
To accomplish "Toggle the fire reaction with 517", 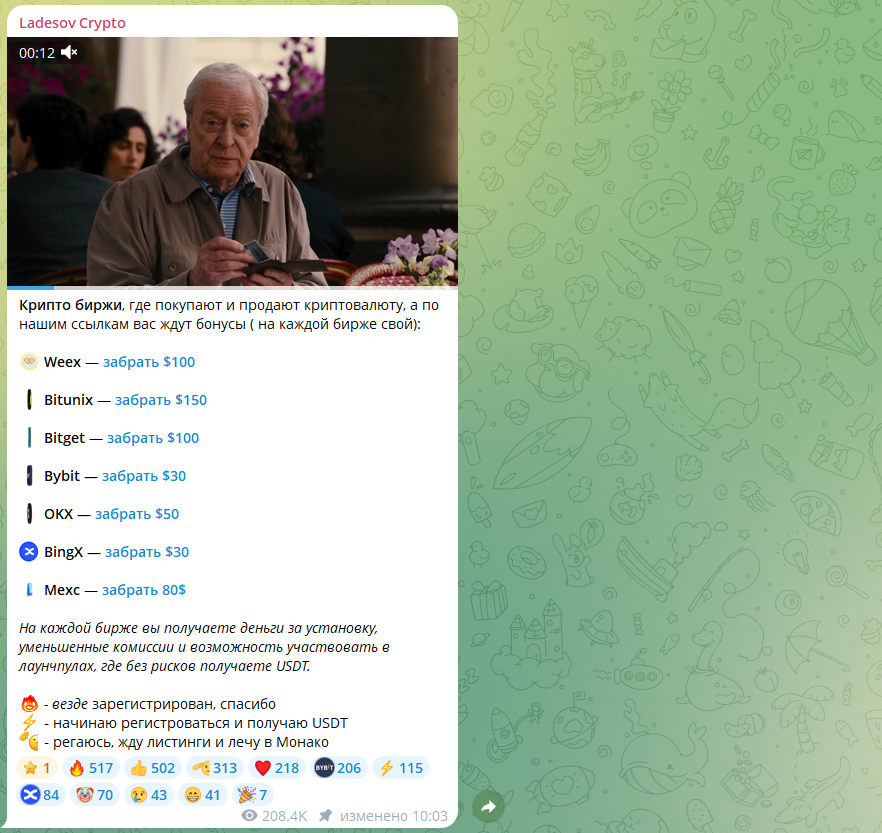I will click(x=91, y=768).
